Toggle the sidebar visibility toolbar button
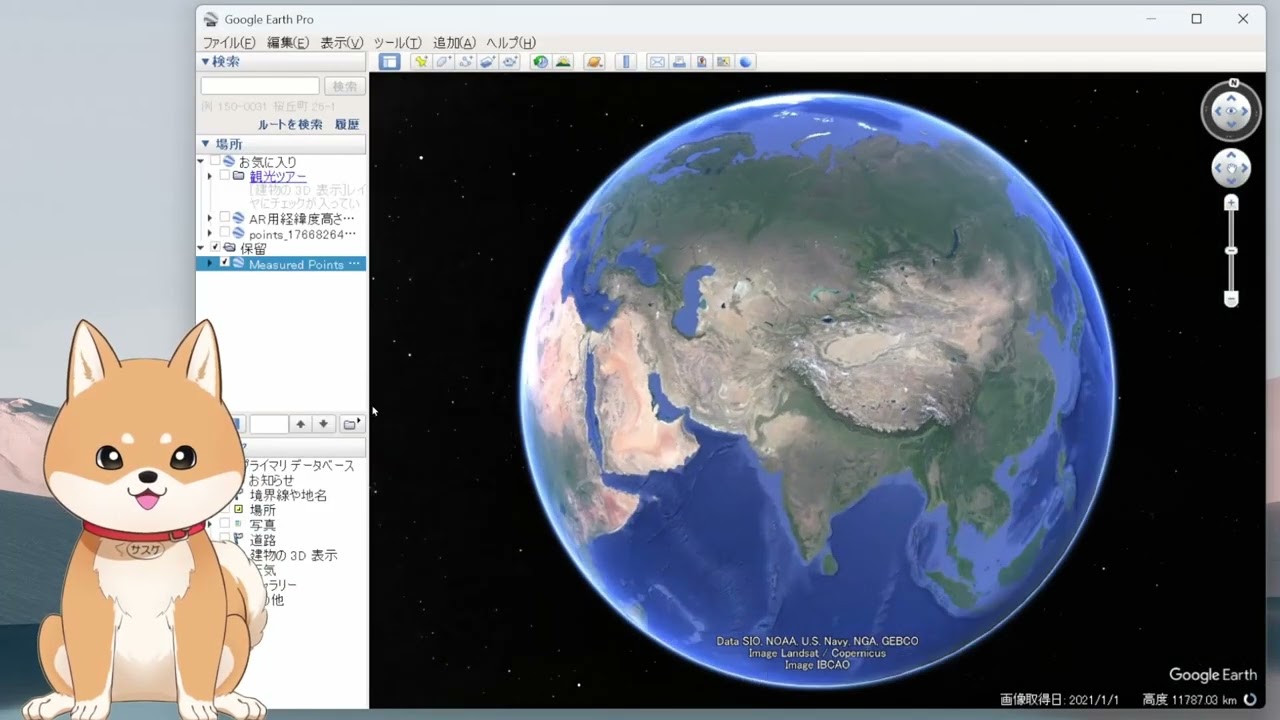The width and height of the screenshot is (1280, 720). click(390, 62)
